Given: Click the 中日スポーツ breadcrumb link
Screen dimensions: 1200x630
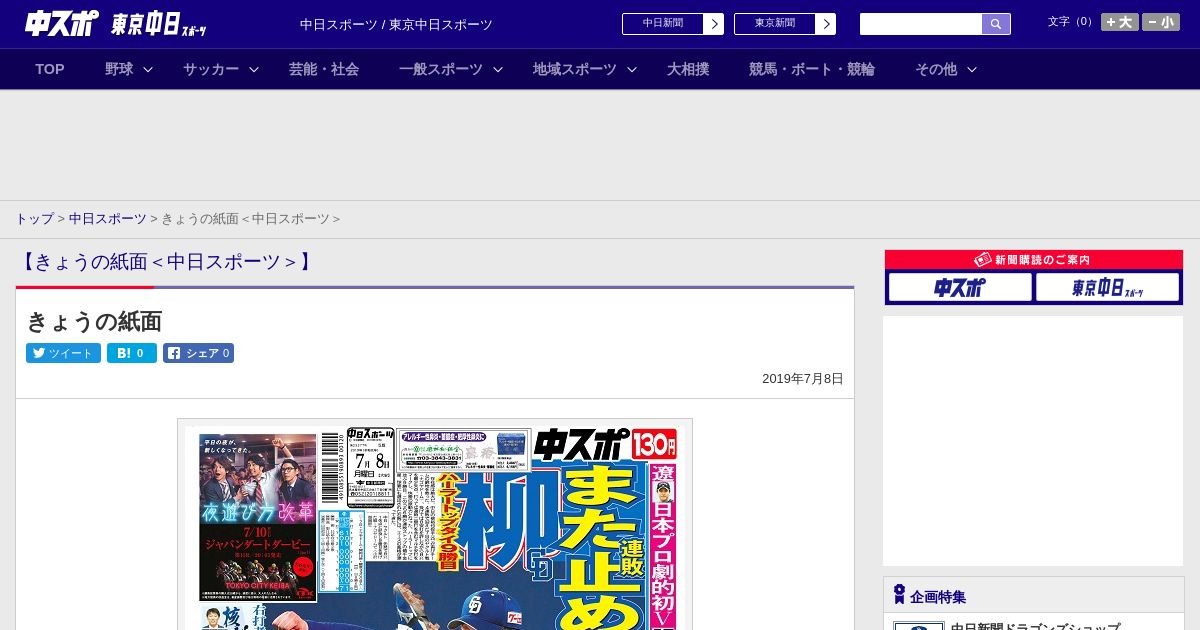Looking at the screenshot, I should [x=108, y=219].
